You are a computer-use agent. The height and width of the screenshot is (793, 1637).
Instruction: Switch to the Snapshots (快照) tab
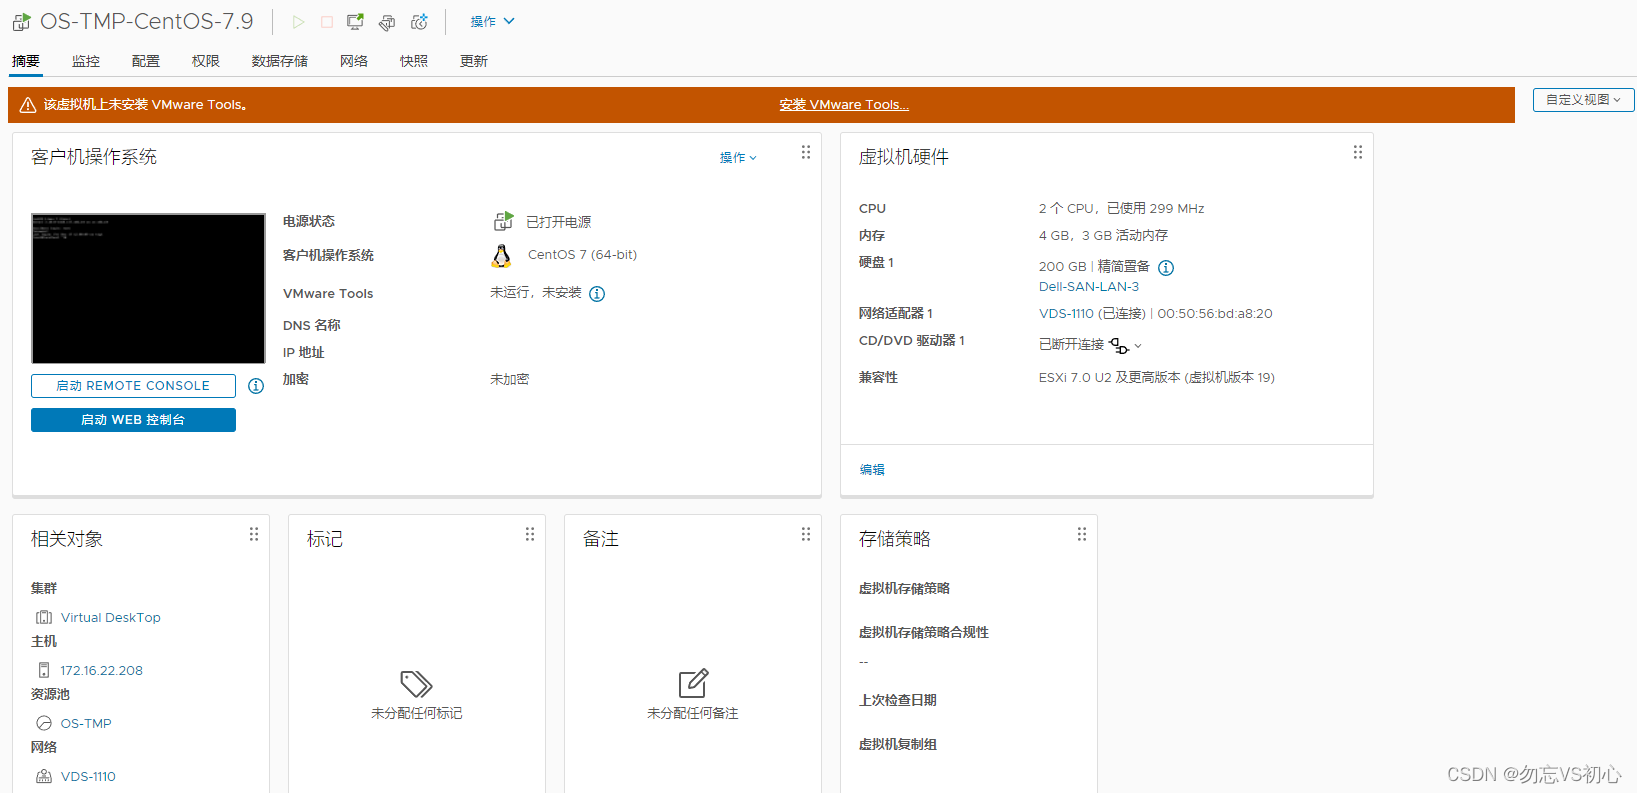[413, 61]
